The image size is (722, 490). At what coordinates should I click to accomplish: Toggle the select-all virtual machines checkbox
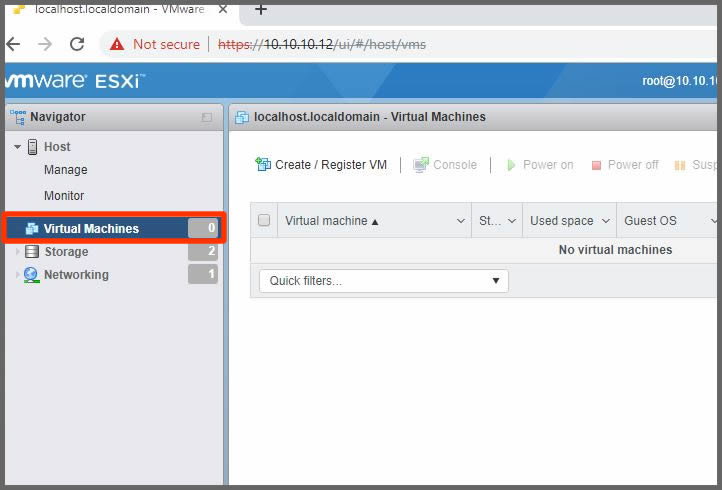coord(264,220)
